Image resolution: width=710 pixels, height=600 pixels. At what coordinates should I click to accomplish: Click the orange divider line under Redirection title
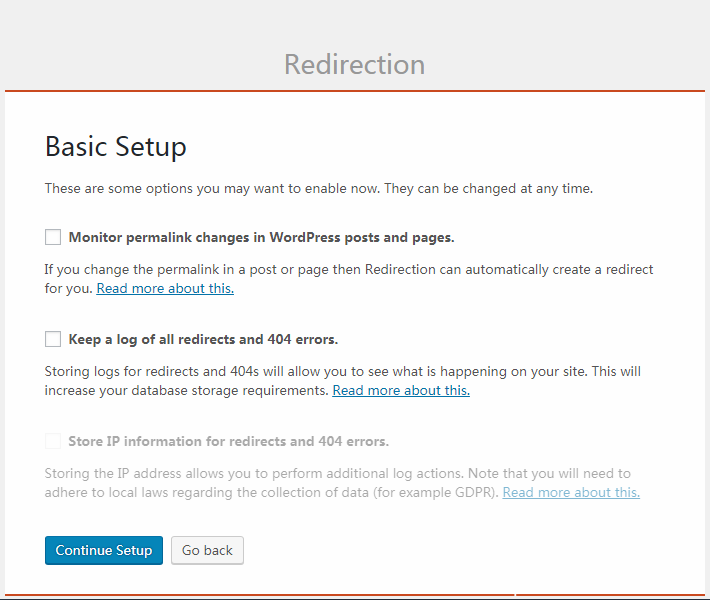pos(354,91)
